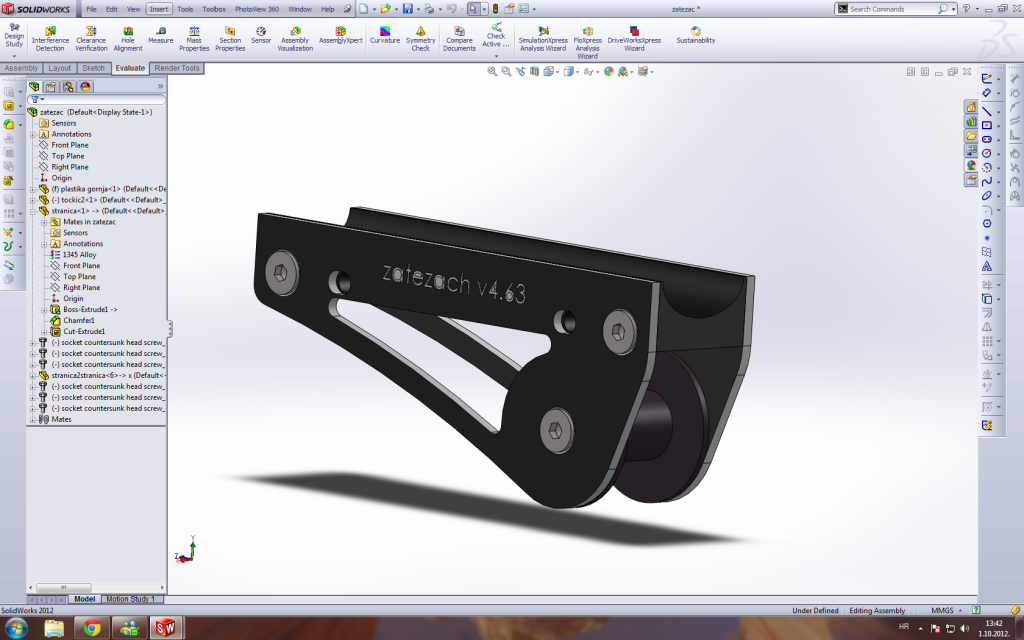This screenshot has width=1024, height=640.
Task: Switch to the Assembly tab
Action: (21, 68)
